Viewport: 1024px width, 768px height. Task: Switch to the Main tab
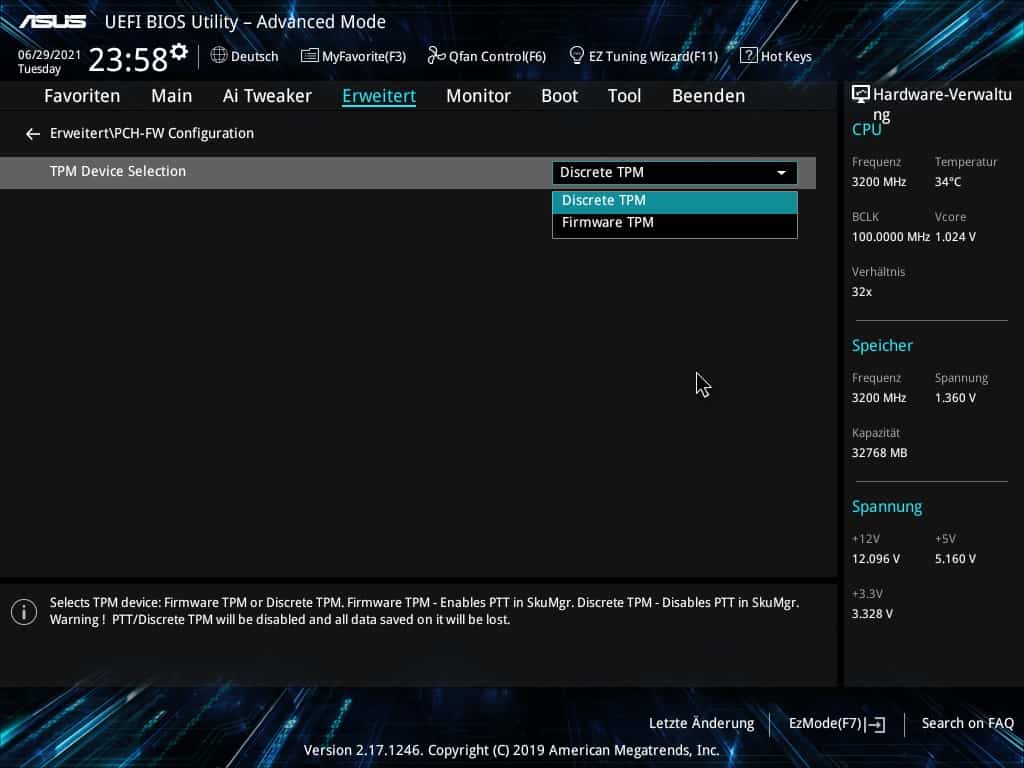tap(172, 96)
